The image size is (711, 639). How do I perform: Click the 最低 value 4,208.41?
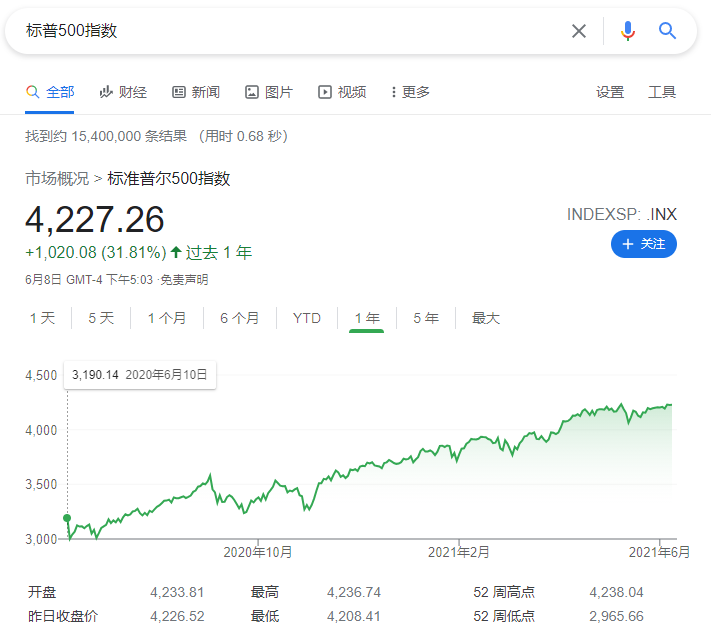[354, 616]
